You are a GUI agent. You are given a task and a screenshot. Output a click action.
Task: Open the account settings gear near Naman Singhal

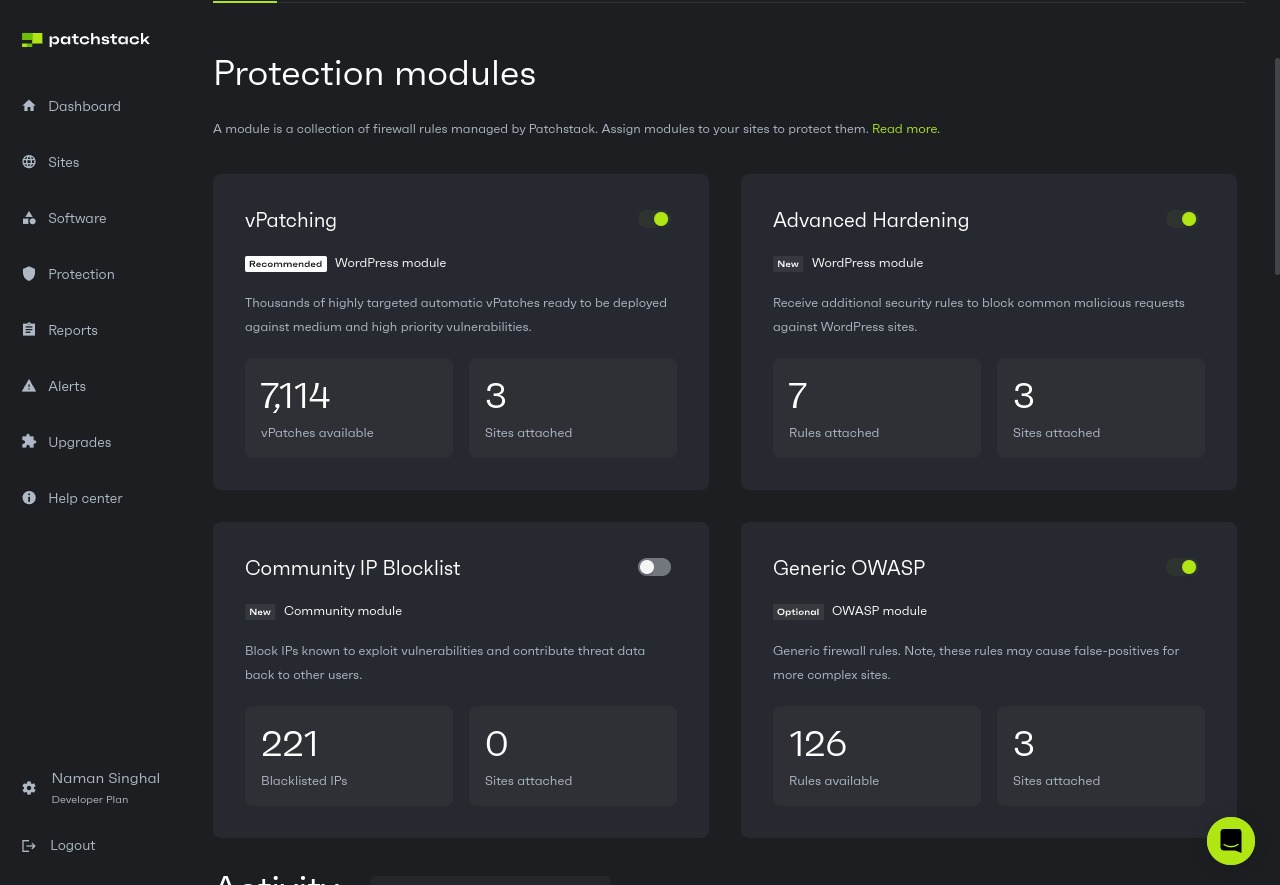point(29,788)
